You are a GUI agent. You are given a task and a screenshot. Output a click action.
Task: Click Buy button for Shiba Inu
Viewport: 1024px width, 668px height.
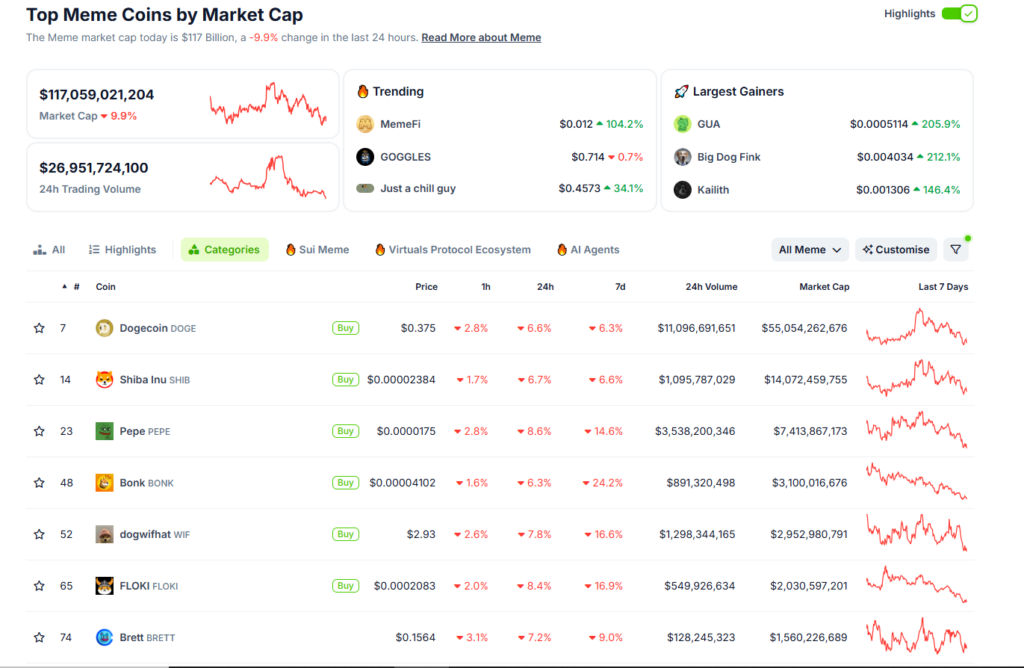tap(345, 379)
